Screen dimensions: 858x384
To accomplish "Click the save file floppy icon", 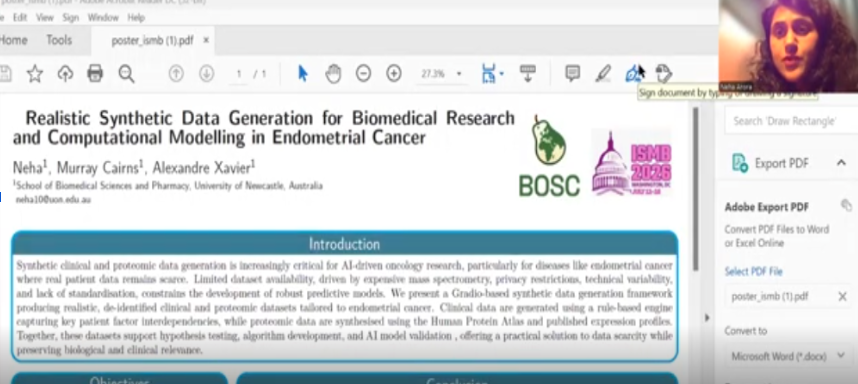I will point(5,73).
